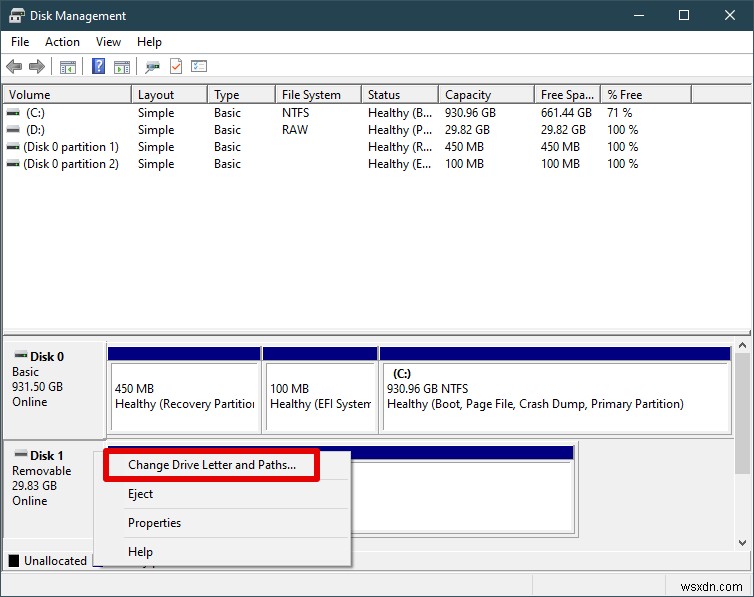Choose Change Drive Letter and Paths...
Screen dimensions: 754x597
pyautogui.click(x=212, y=465)
